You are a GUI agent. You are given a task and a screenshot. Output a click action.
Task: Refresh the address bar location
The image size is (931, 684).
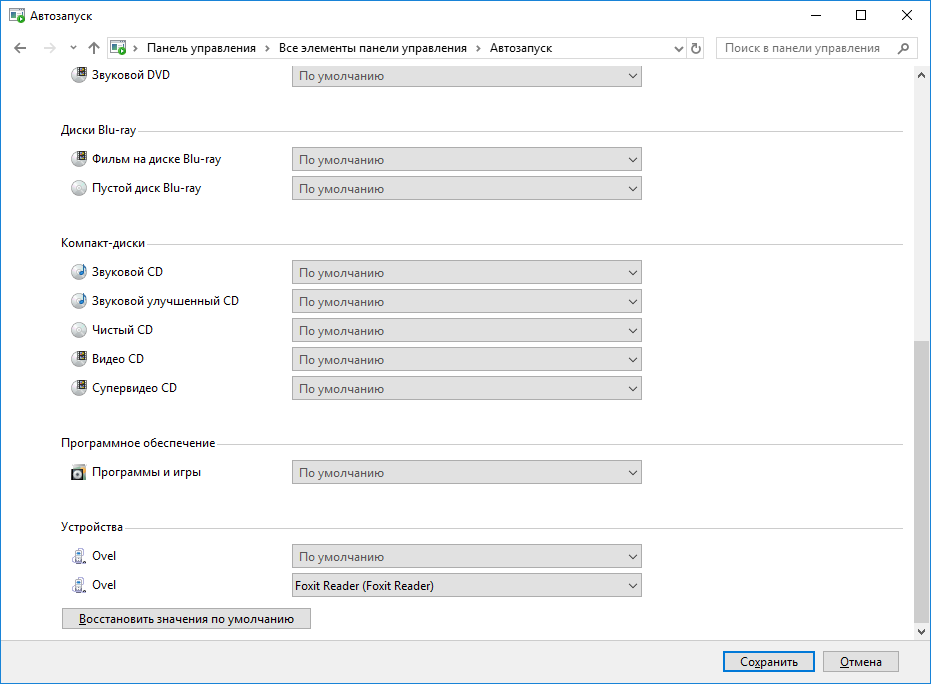tap(696, 48)
